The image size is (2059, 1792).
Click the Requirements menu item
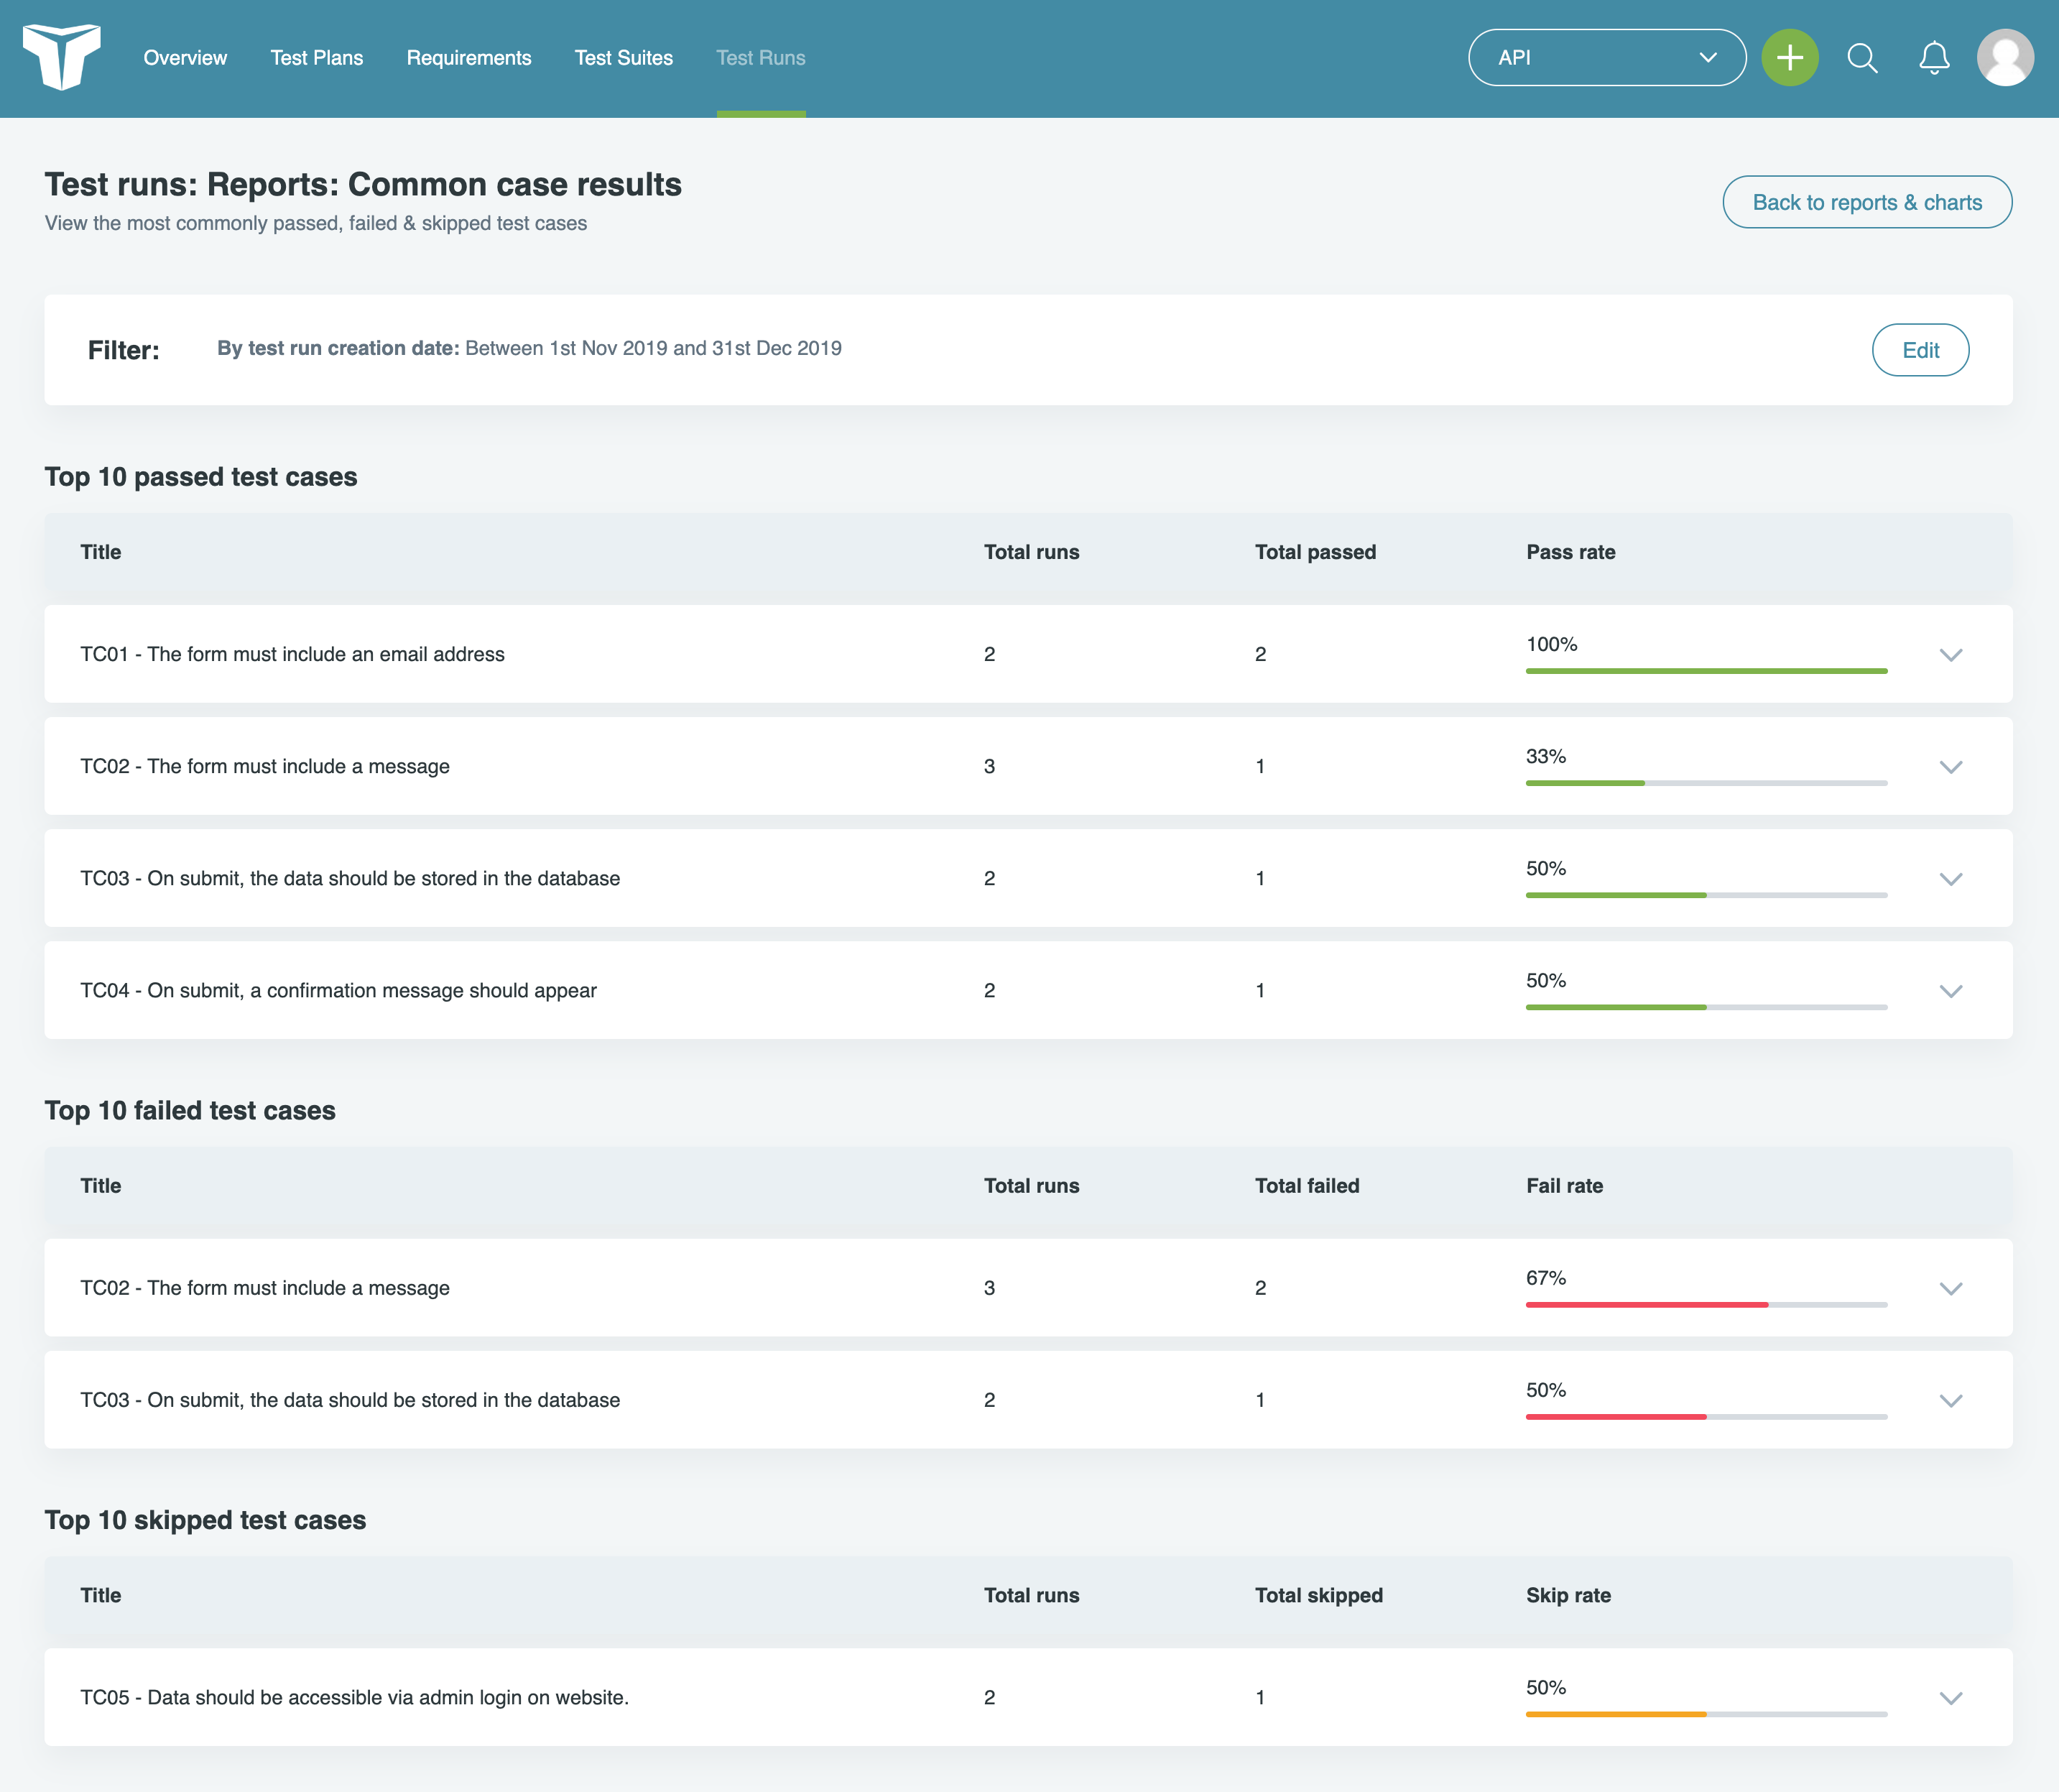tap(468, 57)
